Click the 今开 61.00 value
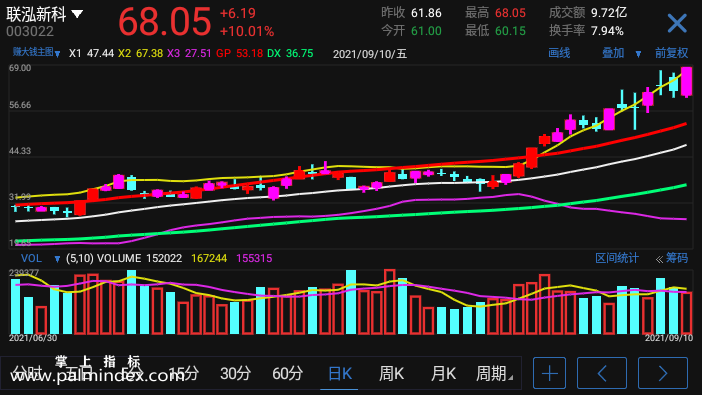This screenshot has width=702, height=395. (x=411, y=30)
